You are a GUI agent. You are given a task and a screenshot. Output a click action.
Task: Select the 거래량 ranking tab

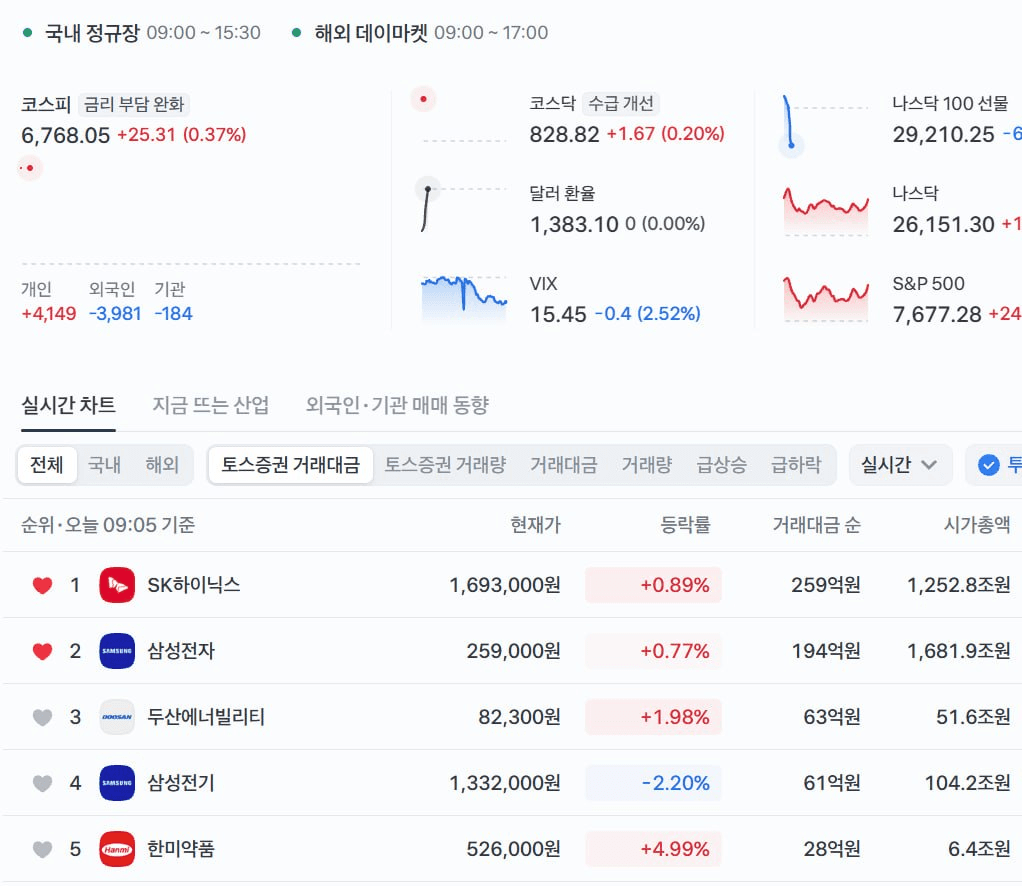[x=647, y=465]
